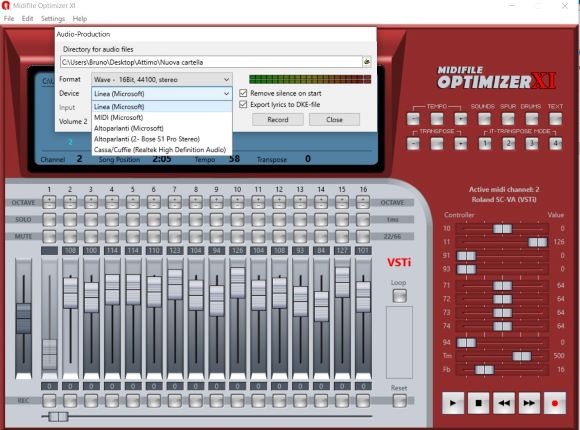Open the DRUMS function button
Screen dimensions: 580x430
(x=532, y=119)
